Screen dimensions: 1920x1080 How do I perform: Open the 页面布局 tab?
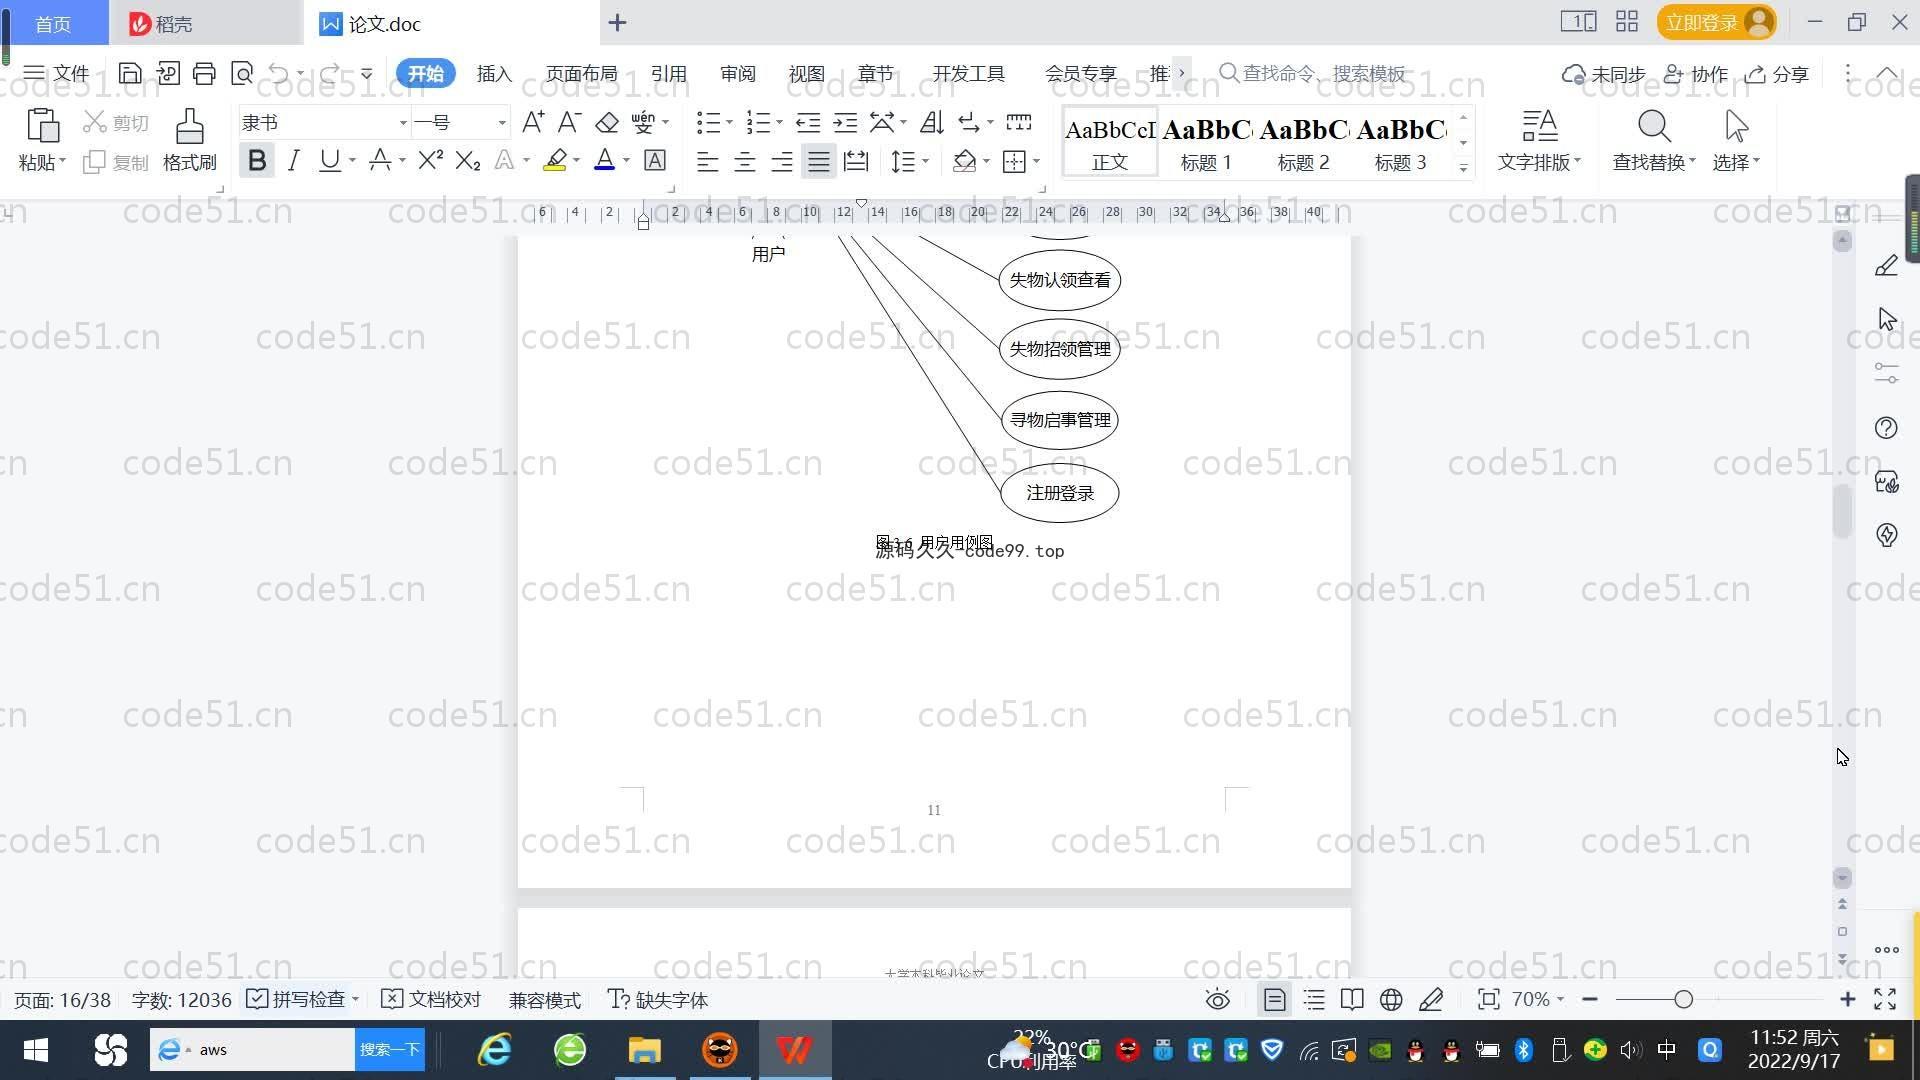tap(581, 73)
